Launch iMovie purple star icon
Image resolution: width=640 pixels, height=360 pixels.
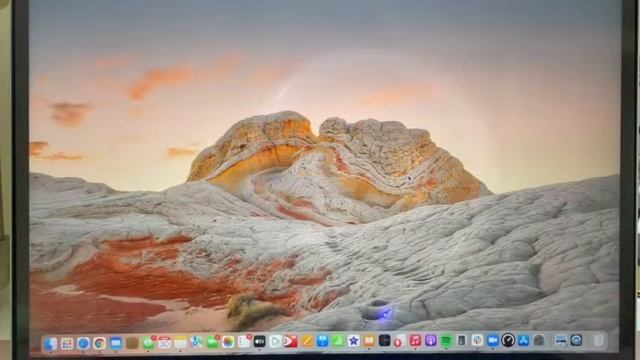(x=353, y=341)
